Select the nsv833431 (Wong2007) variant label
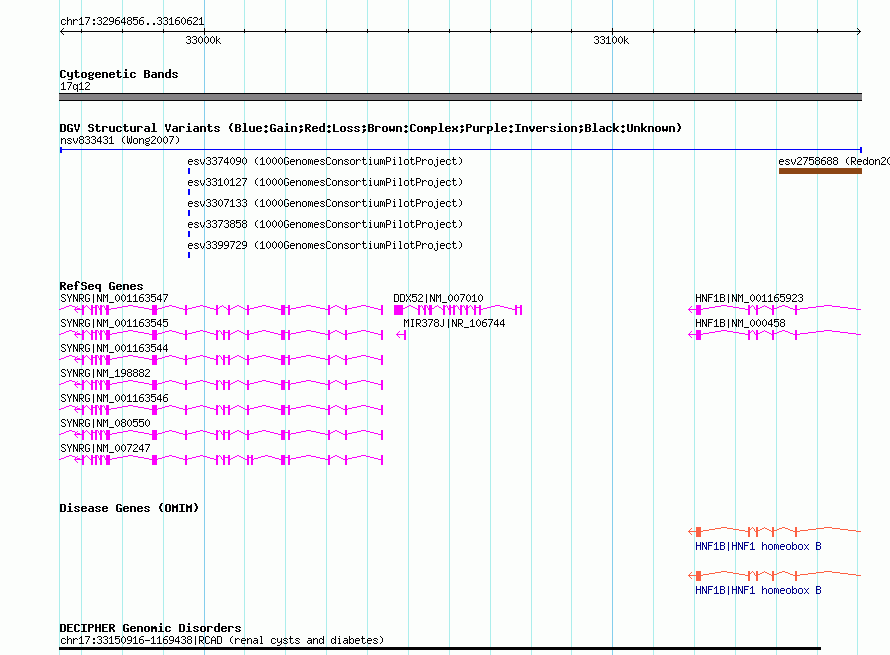Viewport: 890px width, 655px height. (x=120, y=140)
